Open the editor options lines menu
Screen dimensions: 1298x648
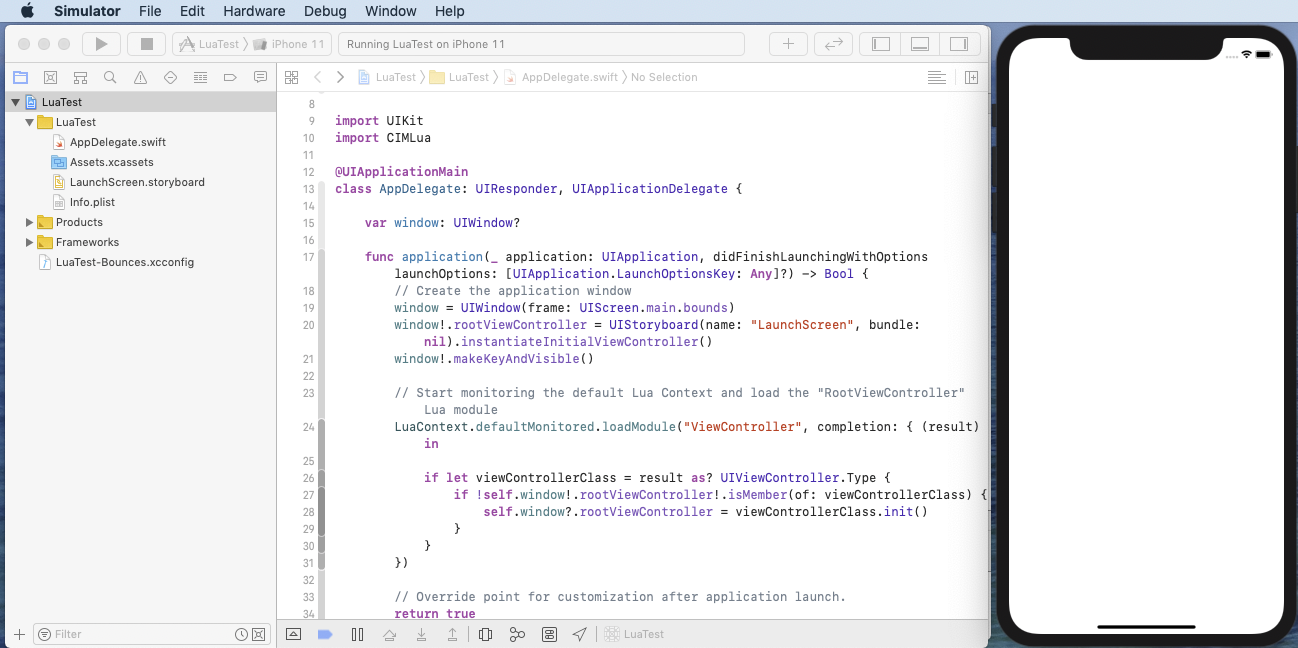(936, 77)
